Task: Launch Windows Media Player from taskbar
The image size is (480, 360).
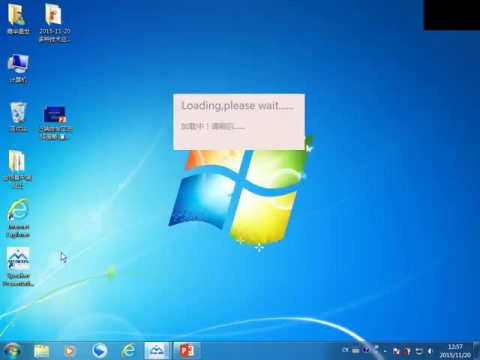Action: pyautogui.click(x=69, y=351)
